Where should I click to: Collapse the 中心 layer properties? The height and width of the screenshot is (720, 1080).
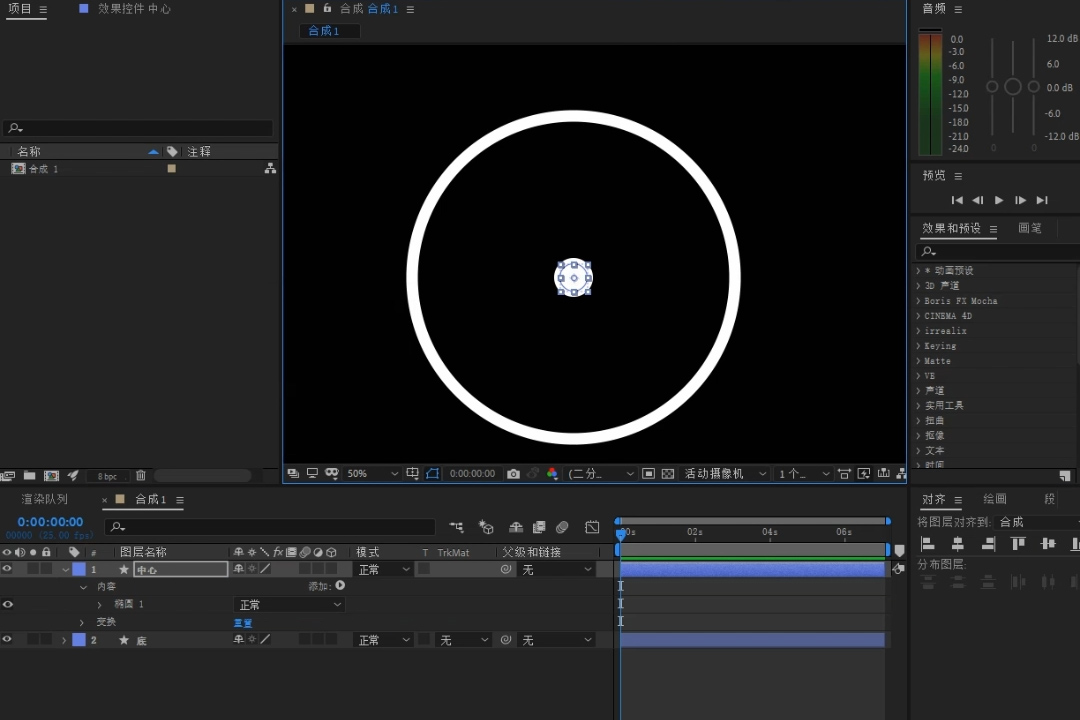65,570
